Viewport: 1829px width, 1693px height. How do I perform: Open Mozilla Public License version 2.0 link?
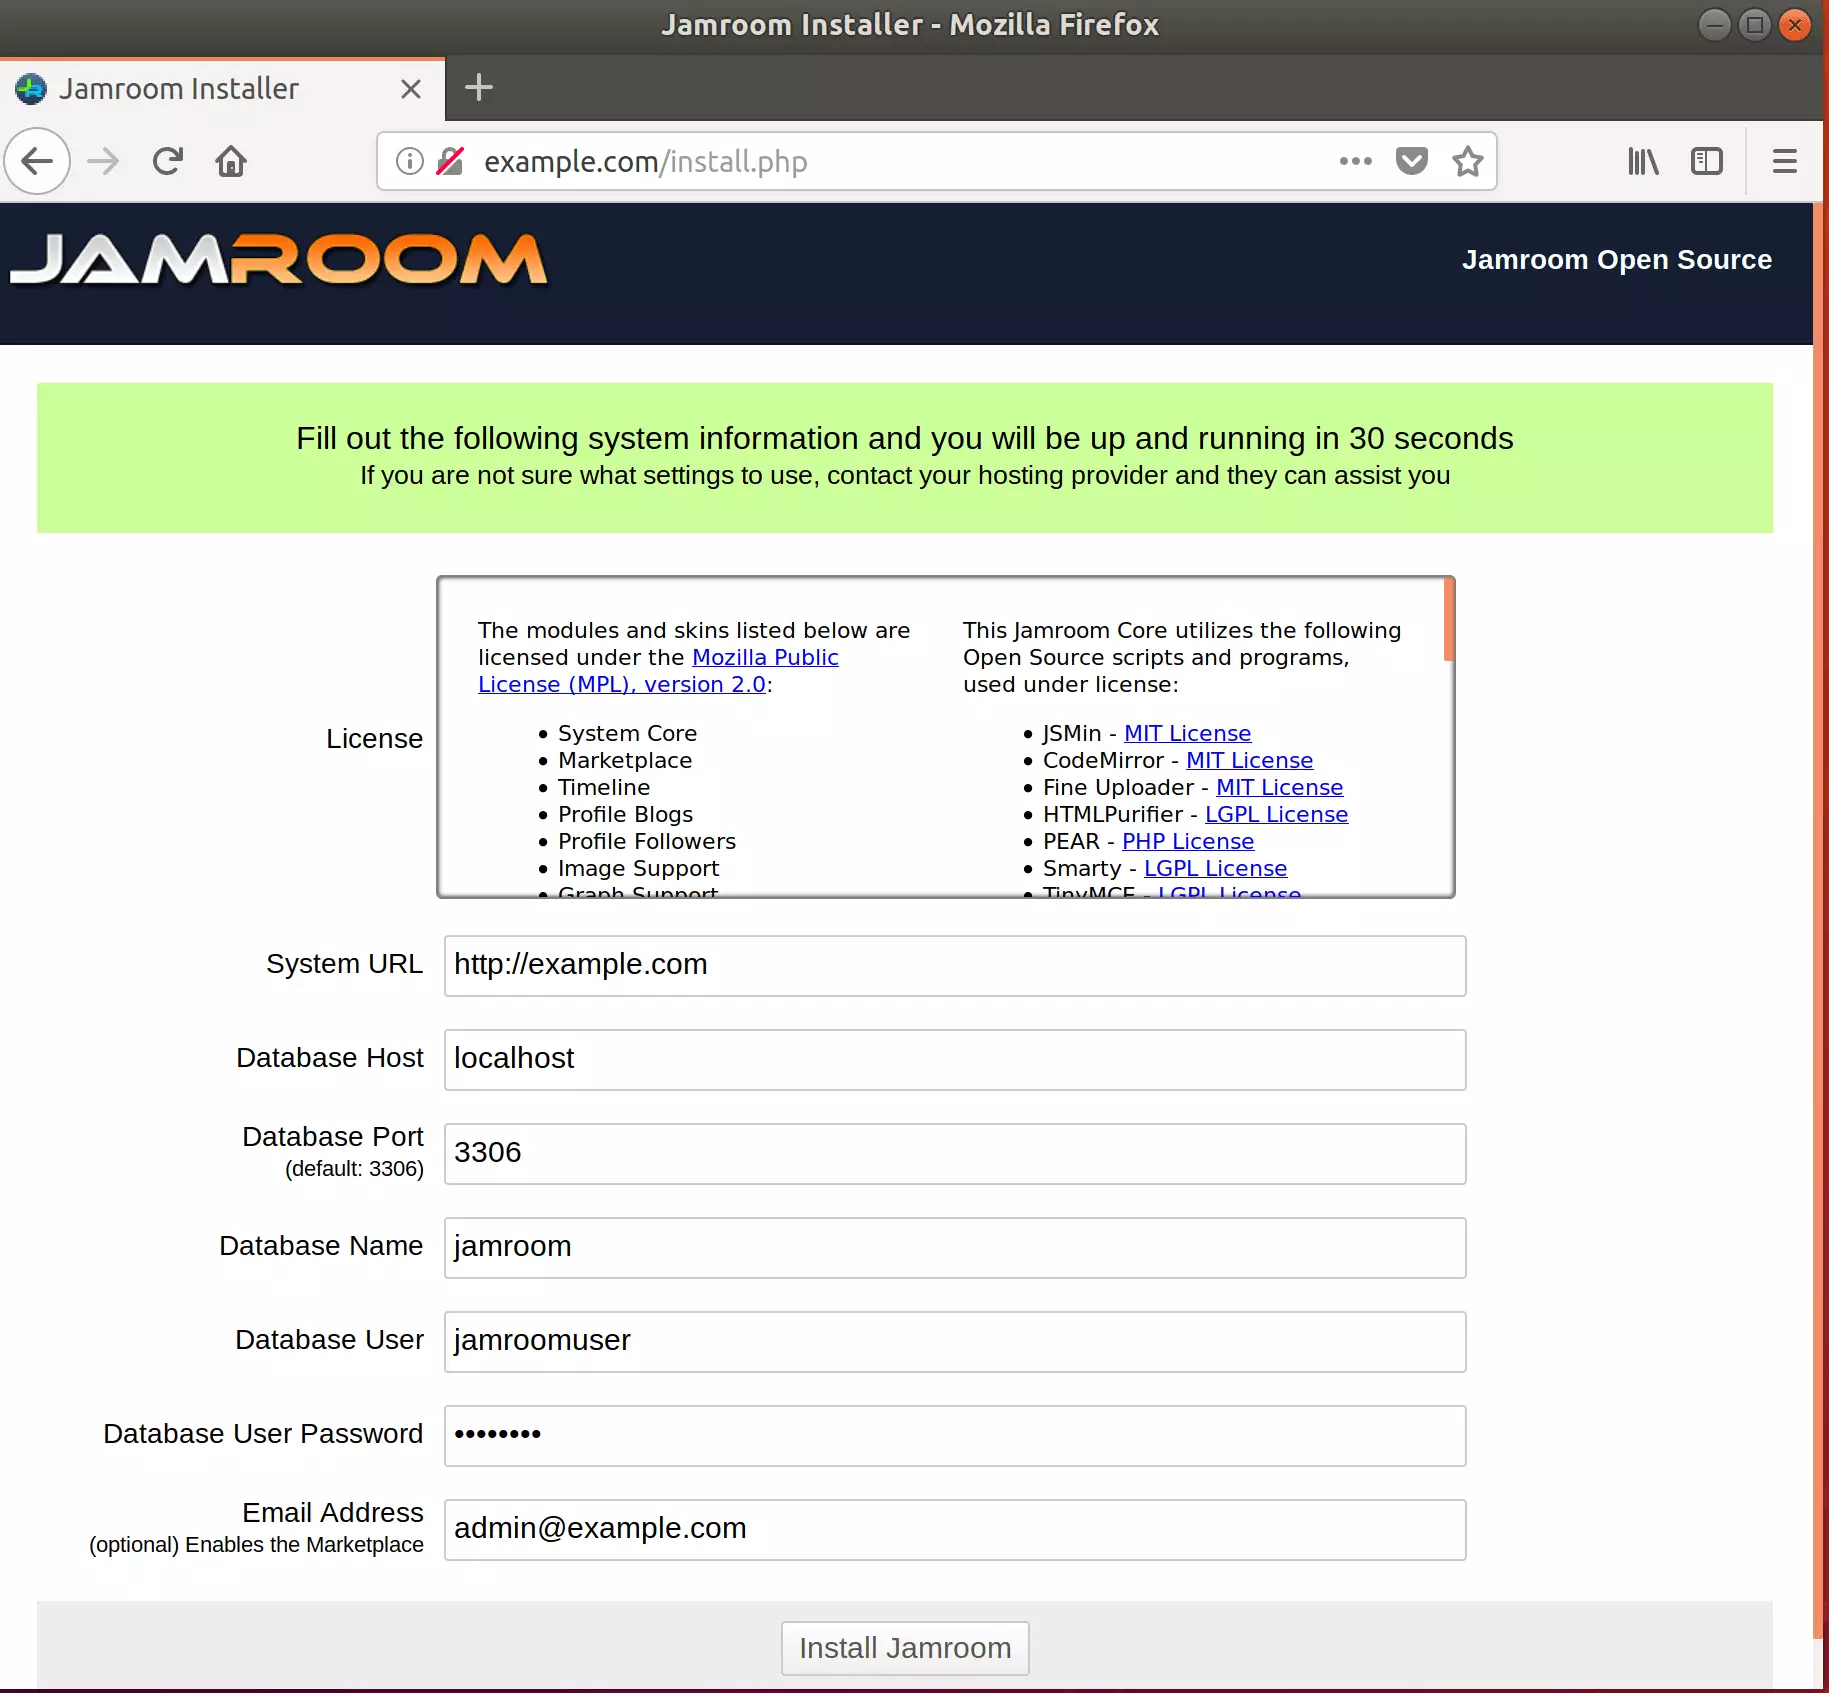pyautogui.click(x=658, y=671)
